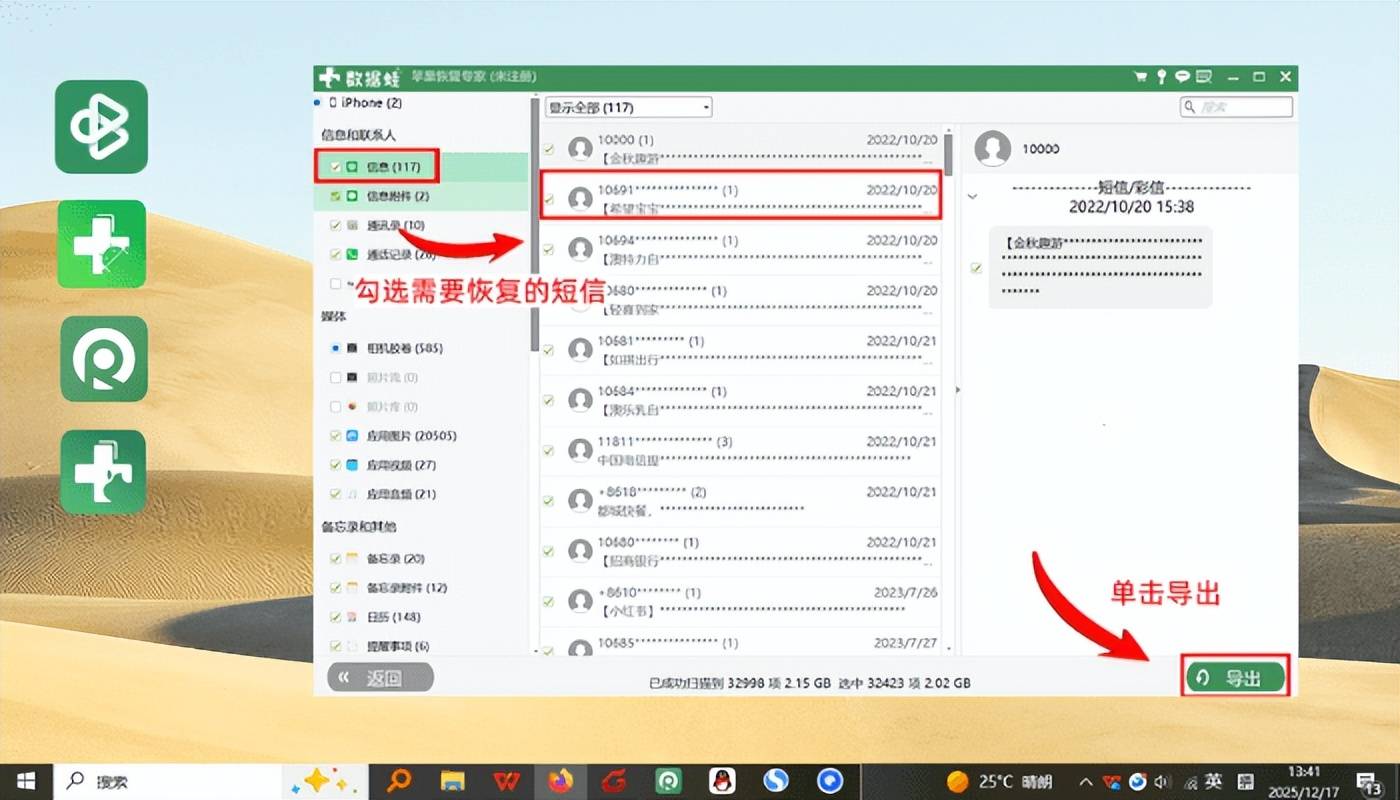Open message from 10685 dated 2023/7/27

click(x=740, y=641)
